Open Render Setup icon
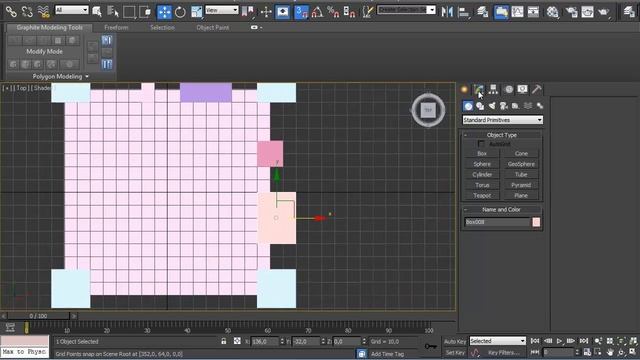Image resolution: width=640 pixels, height=360 pixels. 571,12
